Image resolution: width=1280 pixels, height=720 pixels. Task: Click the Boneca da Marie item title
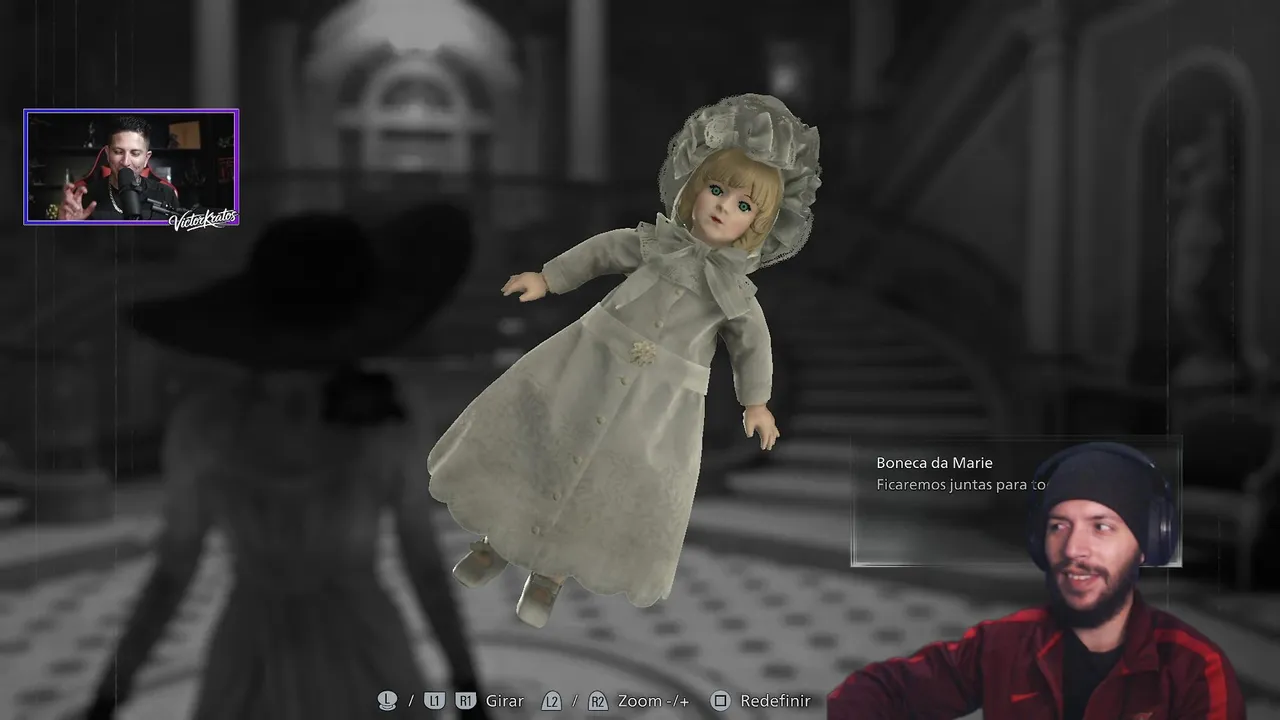click(x=934, y=463)
